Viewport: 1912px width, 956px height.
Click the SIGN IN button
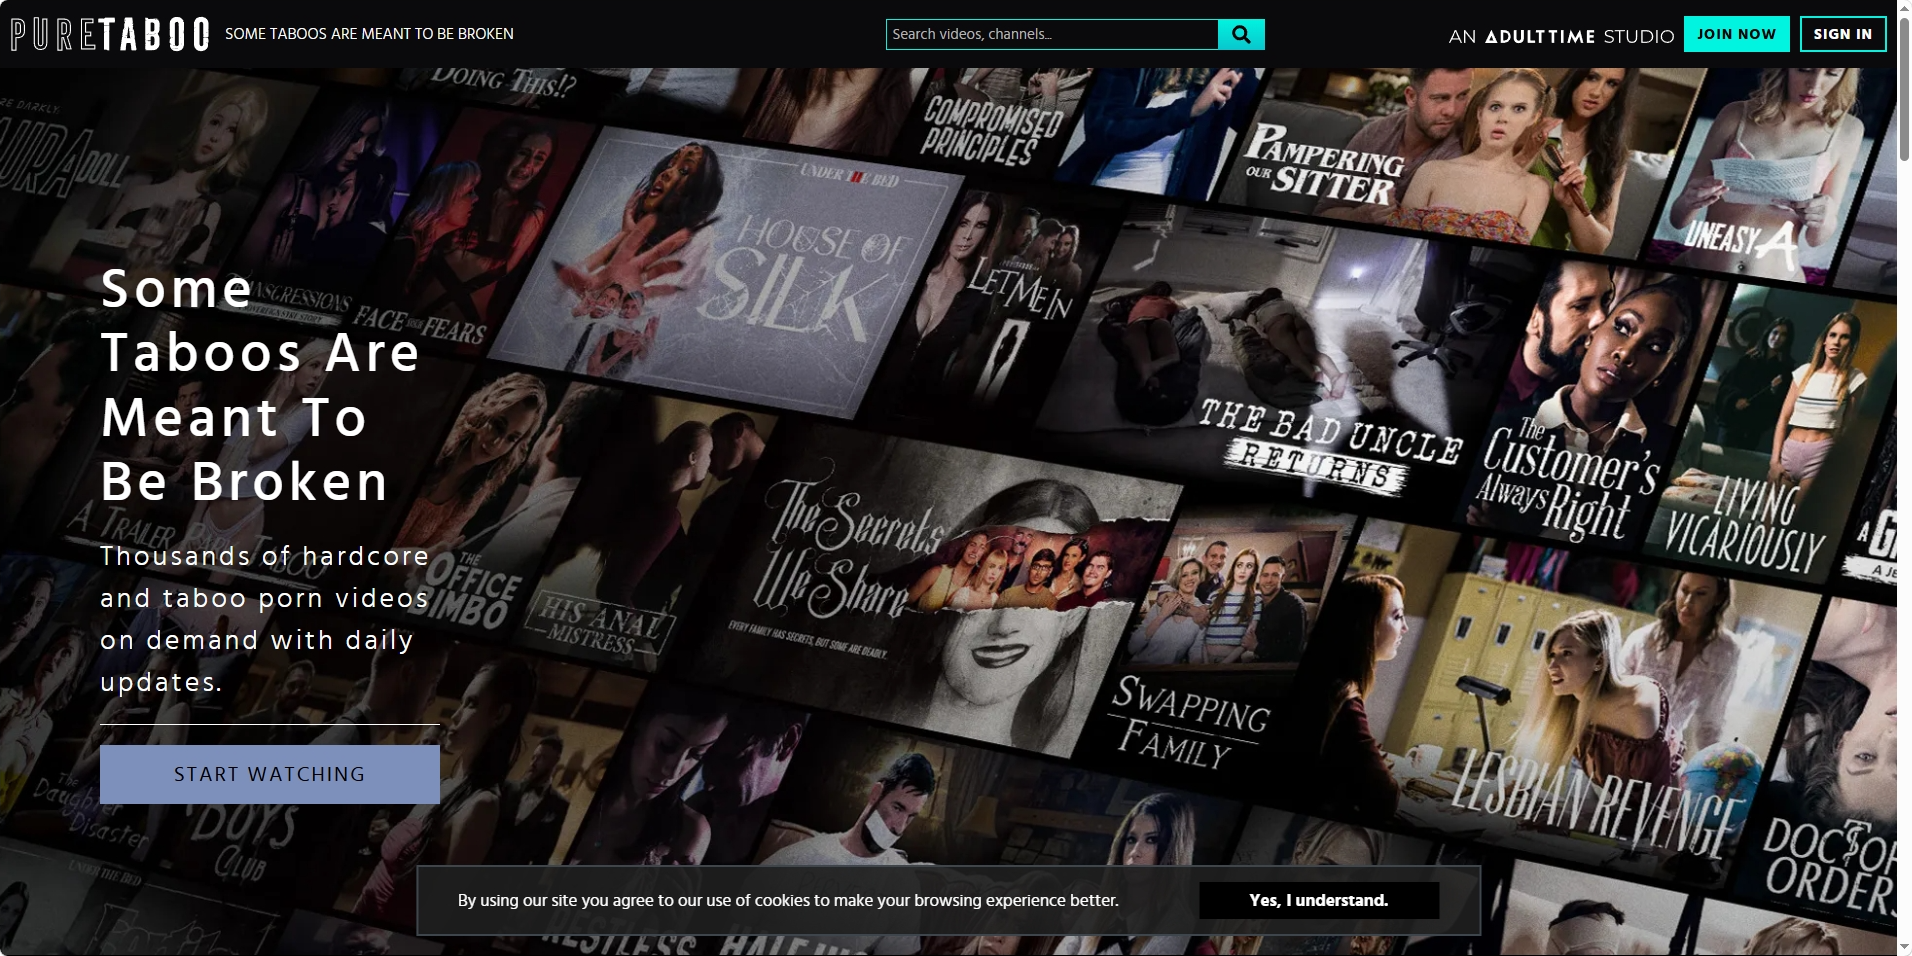pos(1843,34)
